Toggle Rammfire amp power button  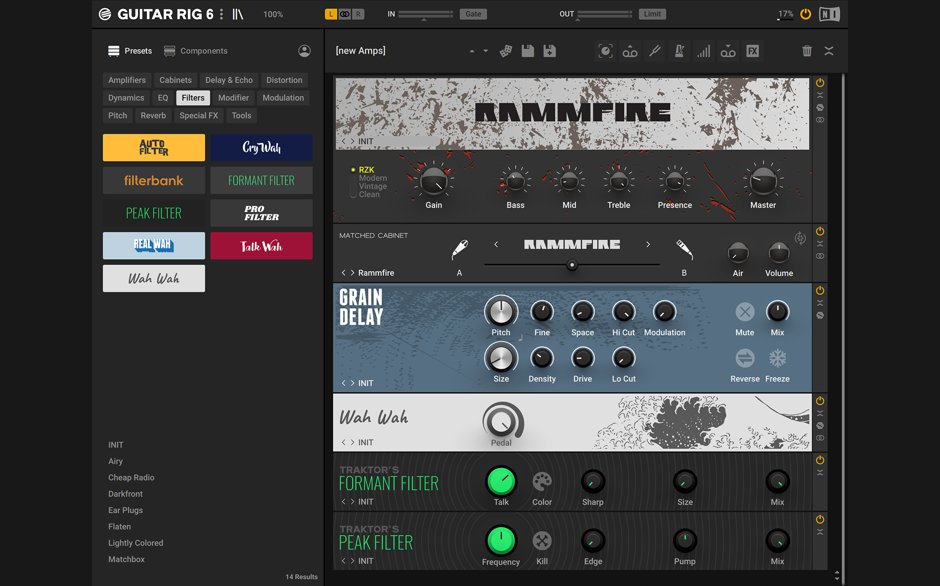pos(820,83)
